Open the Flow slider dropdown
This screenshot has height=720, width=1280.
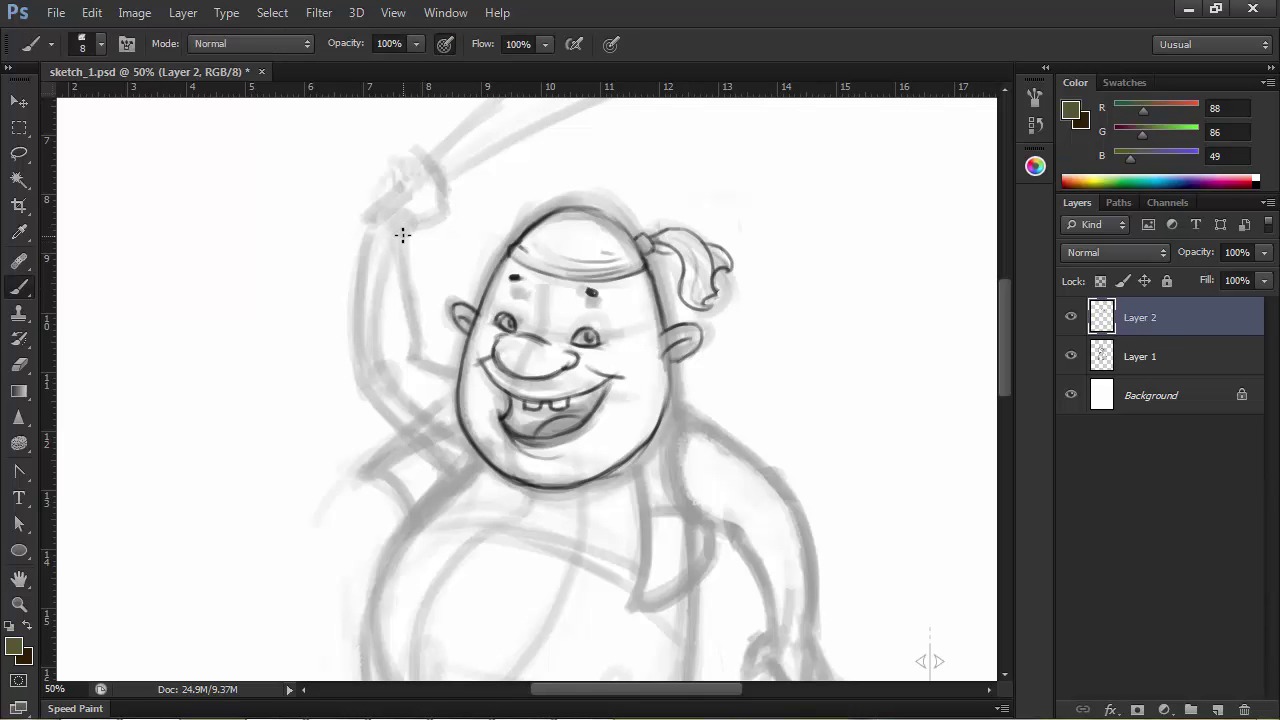[545, 44]
